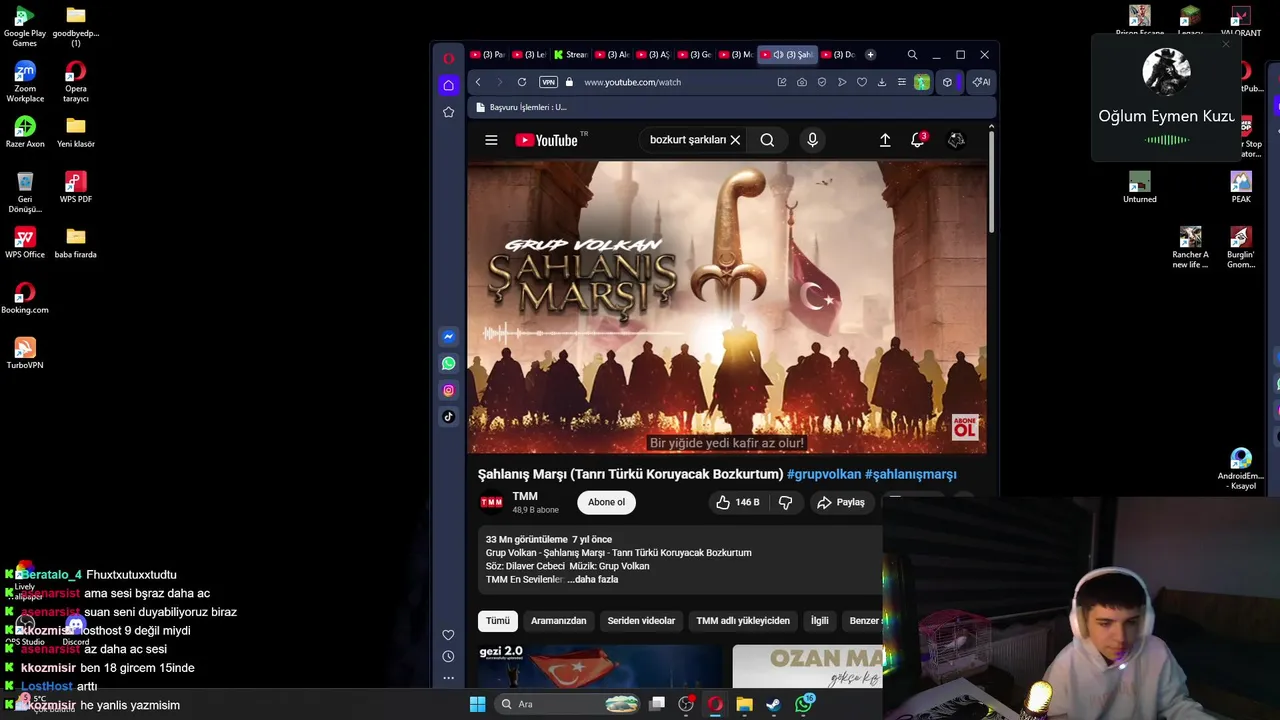Screen dimensions: 1280x720
Task: Click the YouTube search magnifier button
Action: pos(767,140)
